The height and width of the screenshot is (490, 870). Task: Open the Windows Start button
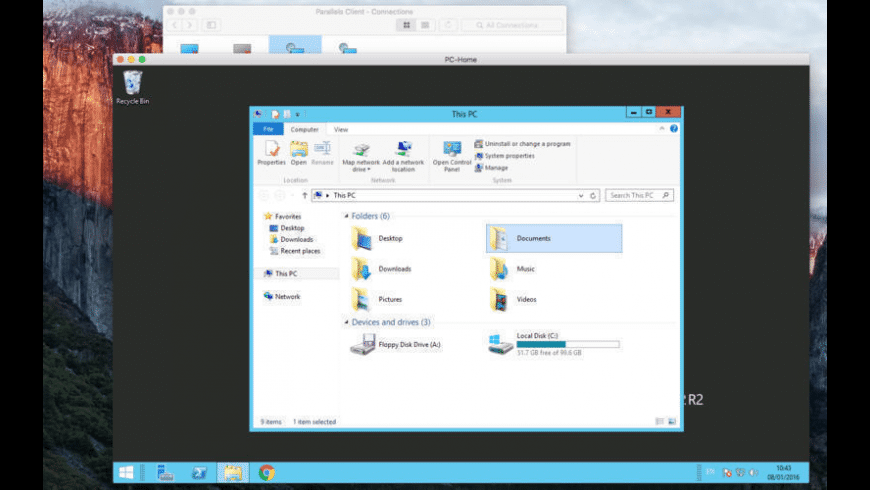[126, 472]
